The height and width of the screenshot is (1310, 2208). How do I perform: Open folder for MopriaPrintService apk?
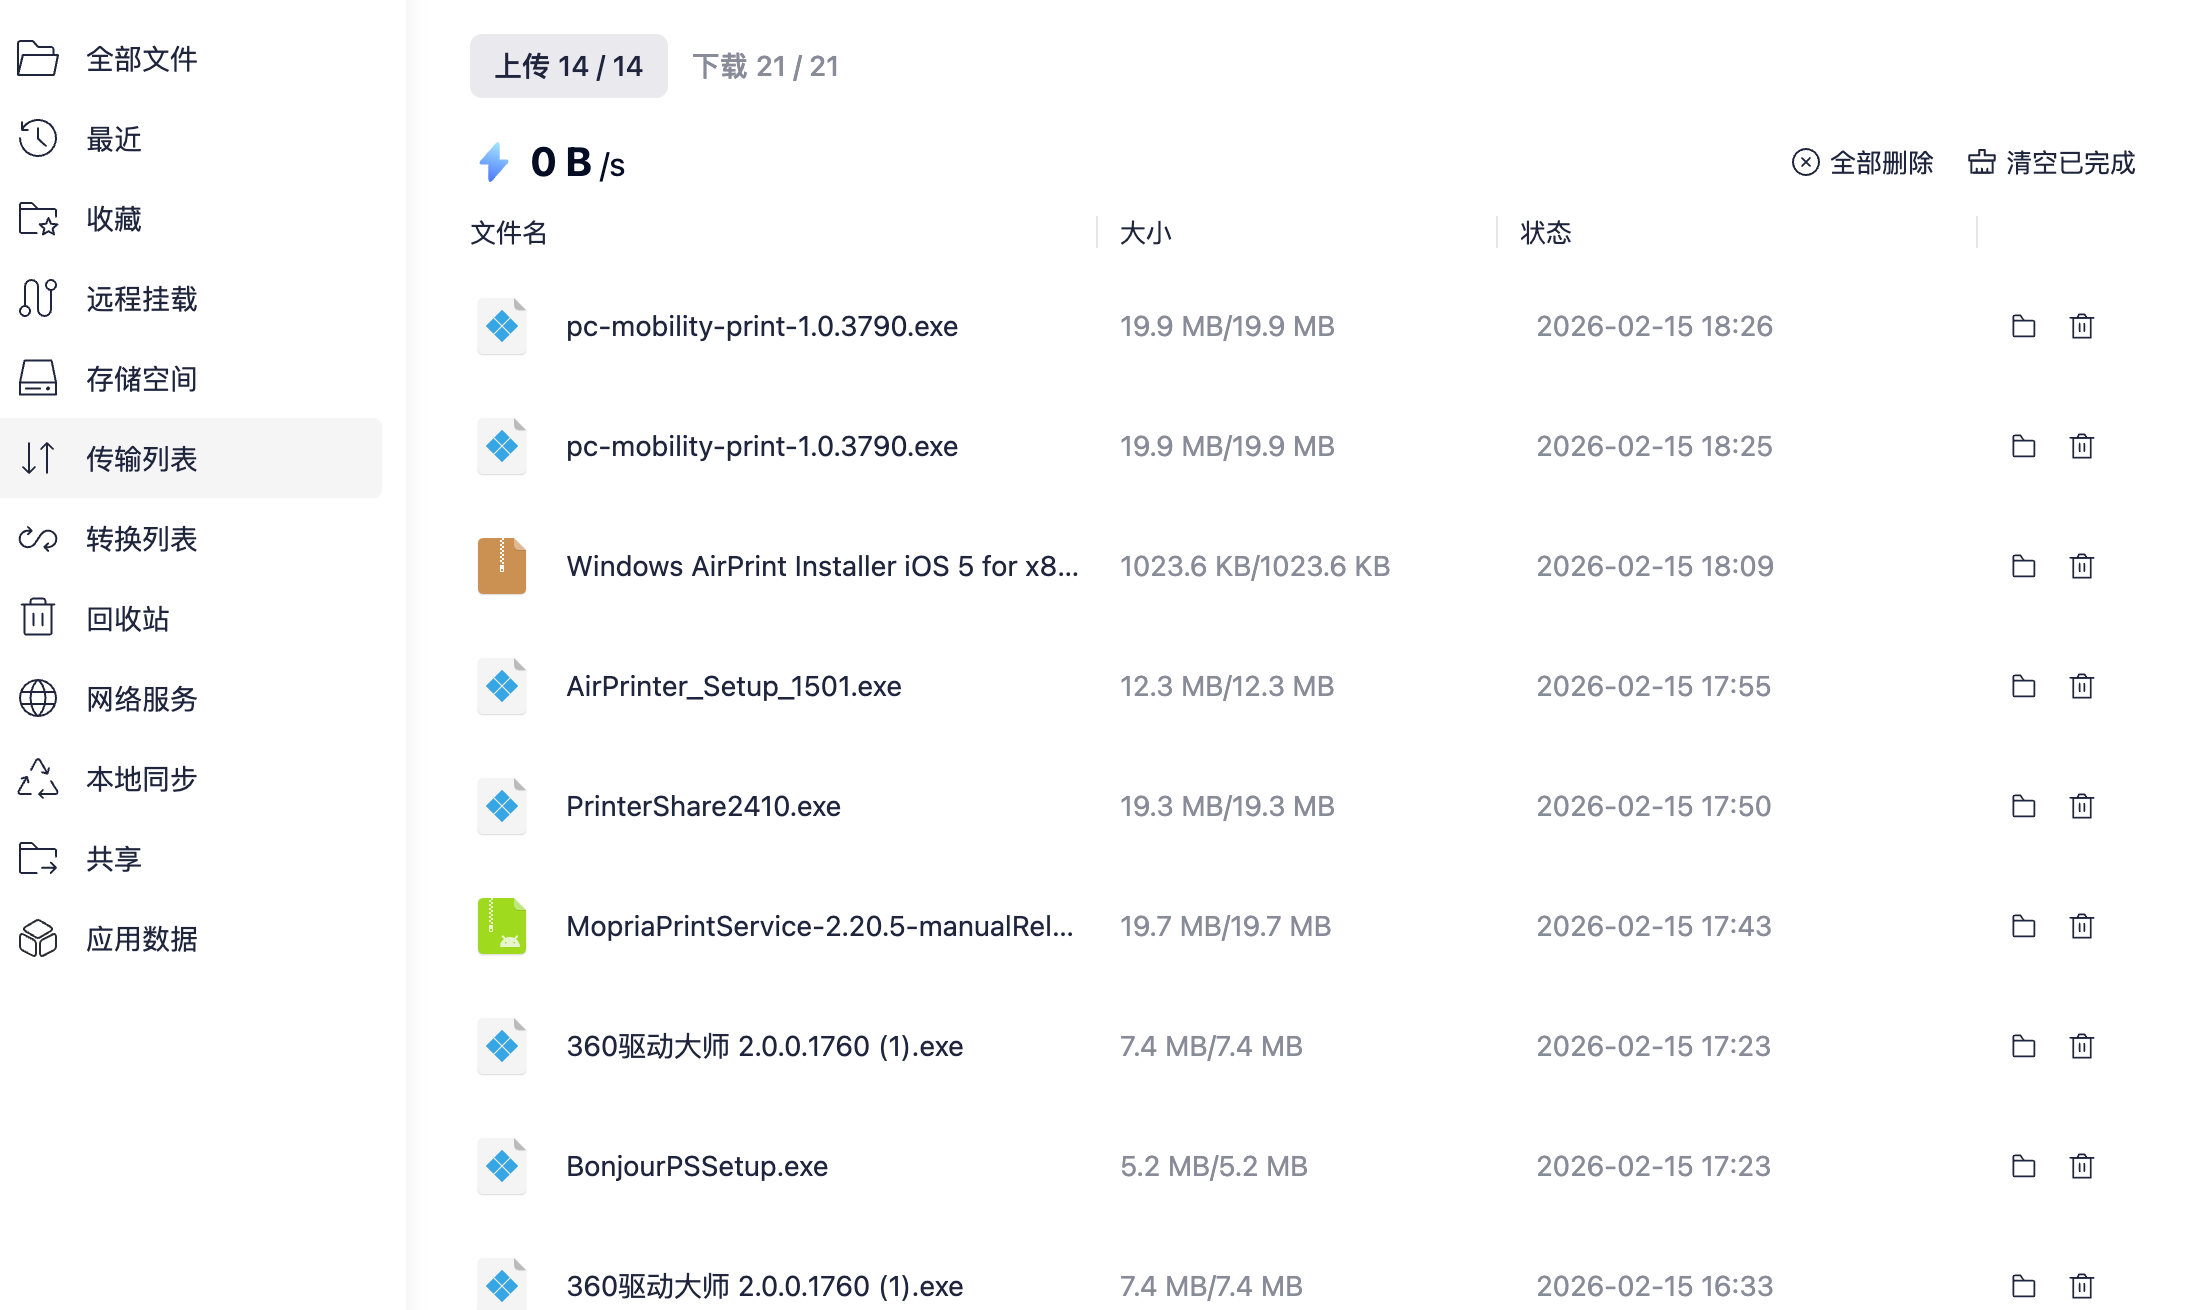coord(2023,926)
